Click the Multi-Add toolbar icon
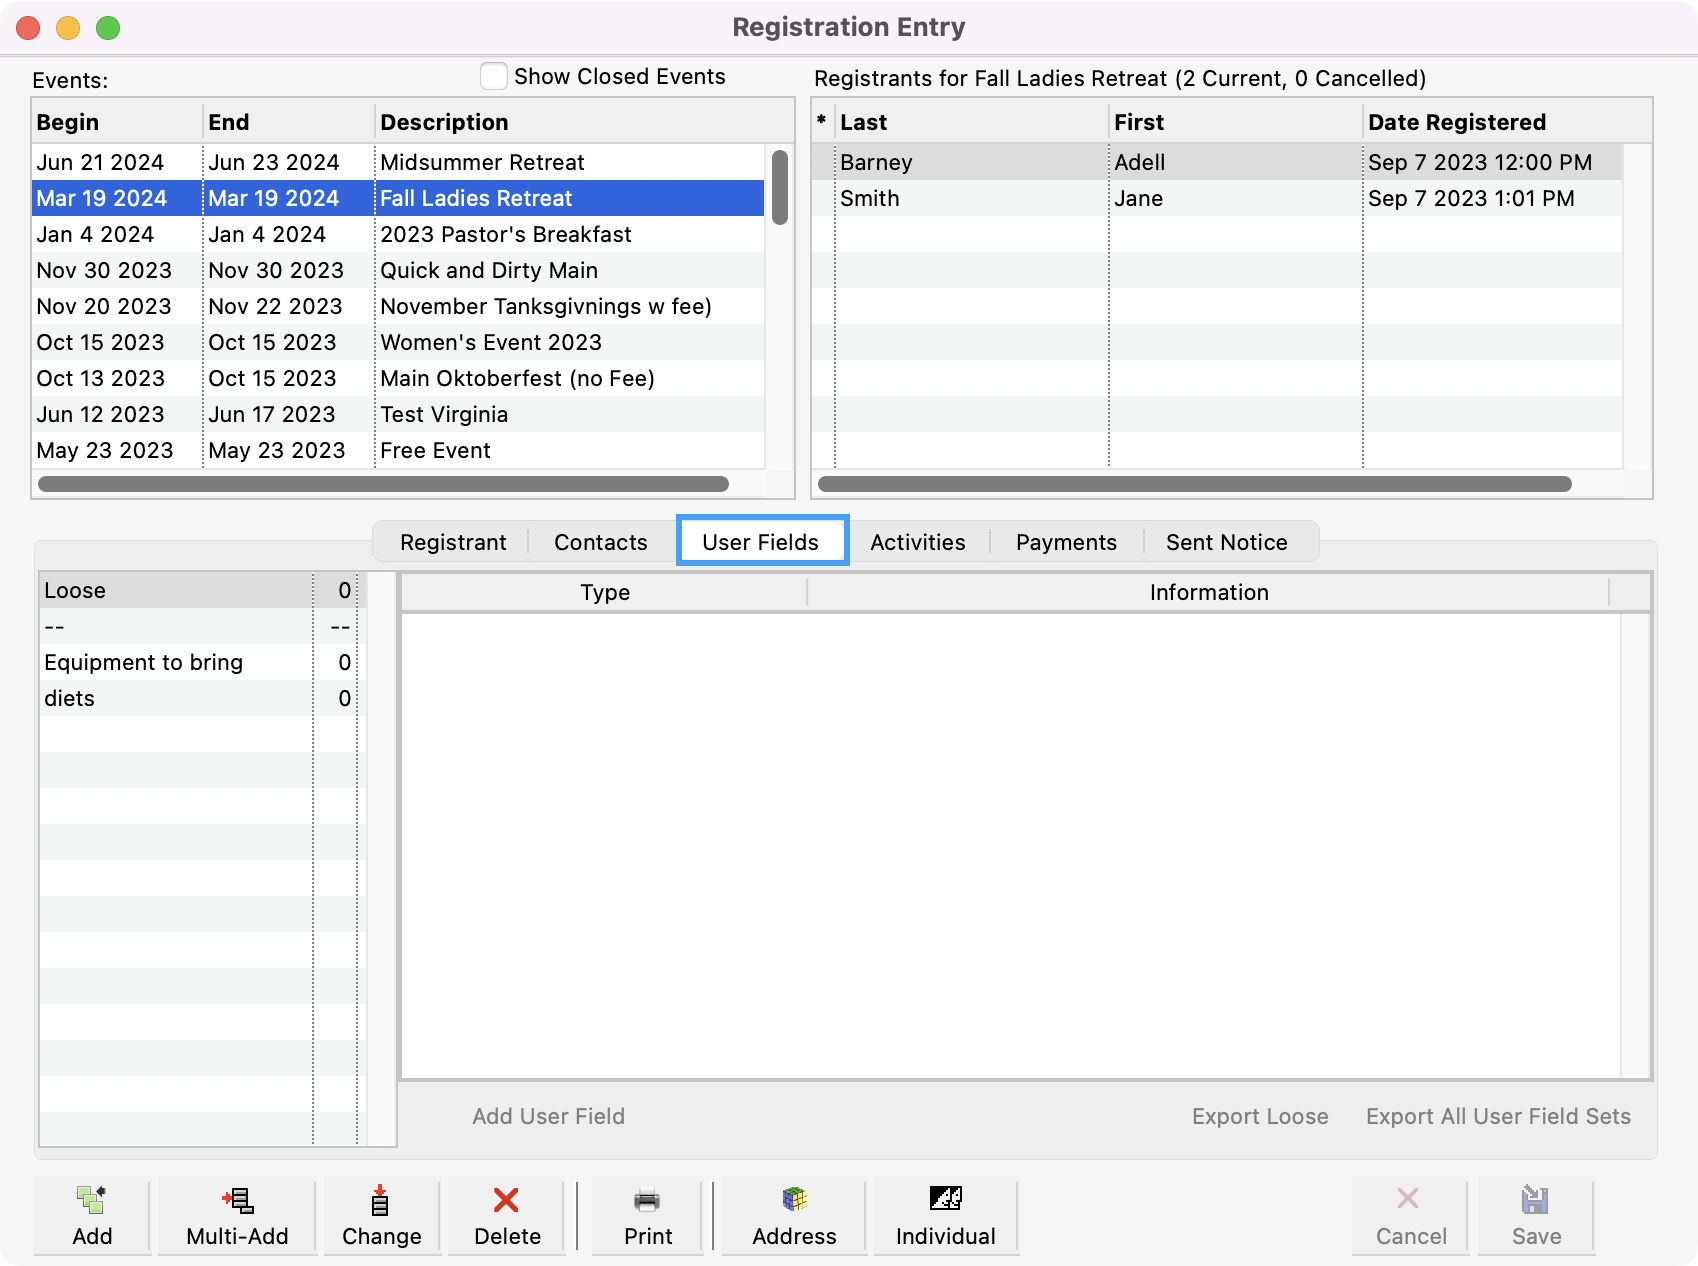The height and width of the screenshot is (1266, 1698). [237, 1200]
